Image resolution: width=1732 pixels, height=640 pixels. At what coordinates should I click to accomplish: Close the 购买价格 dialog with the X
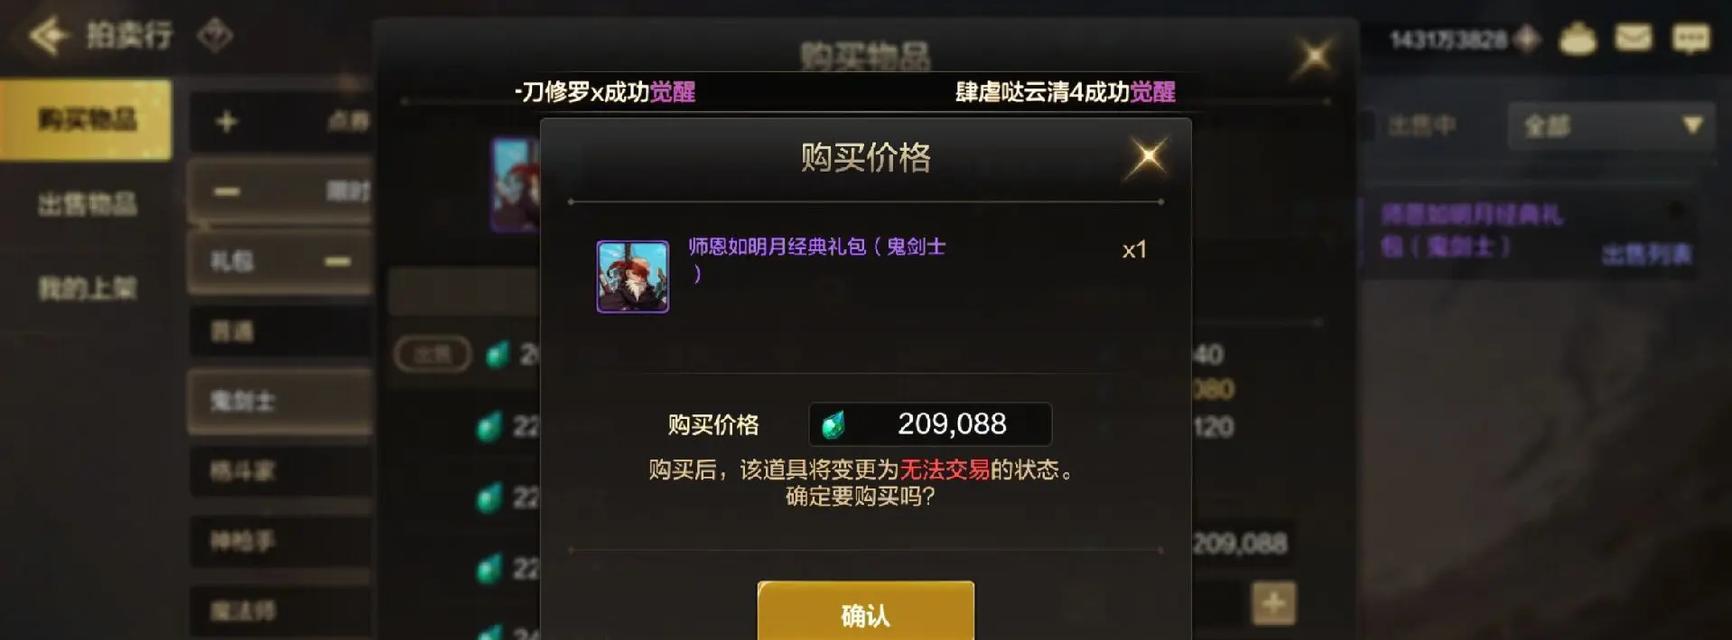(1147, 157)
